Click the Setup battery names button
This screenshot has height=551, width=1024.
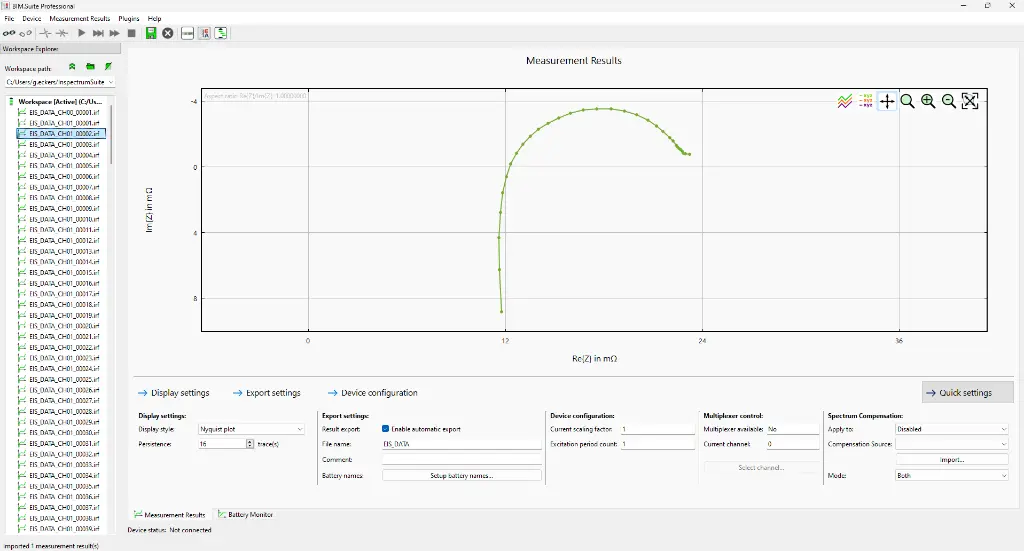tap(461, 476)
